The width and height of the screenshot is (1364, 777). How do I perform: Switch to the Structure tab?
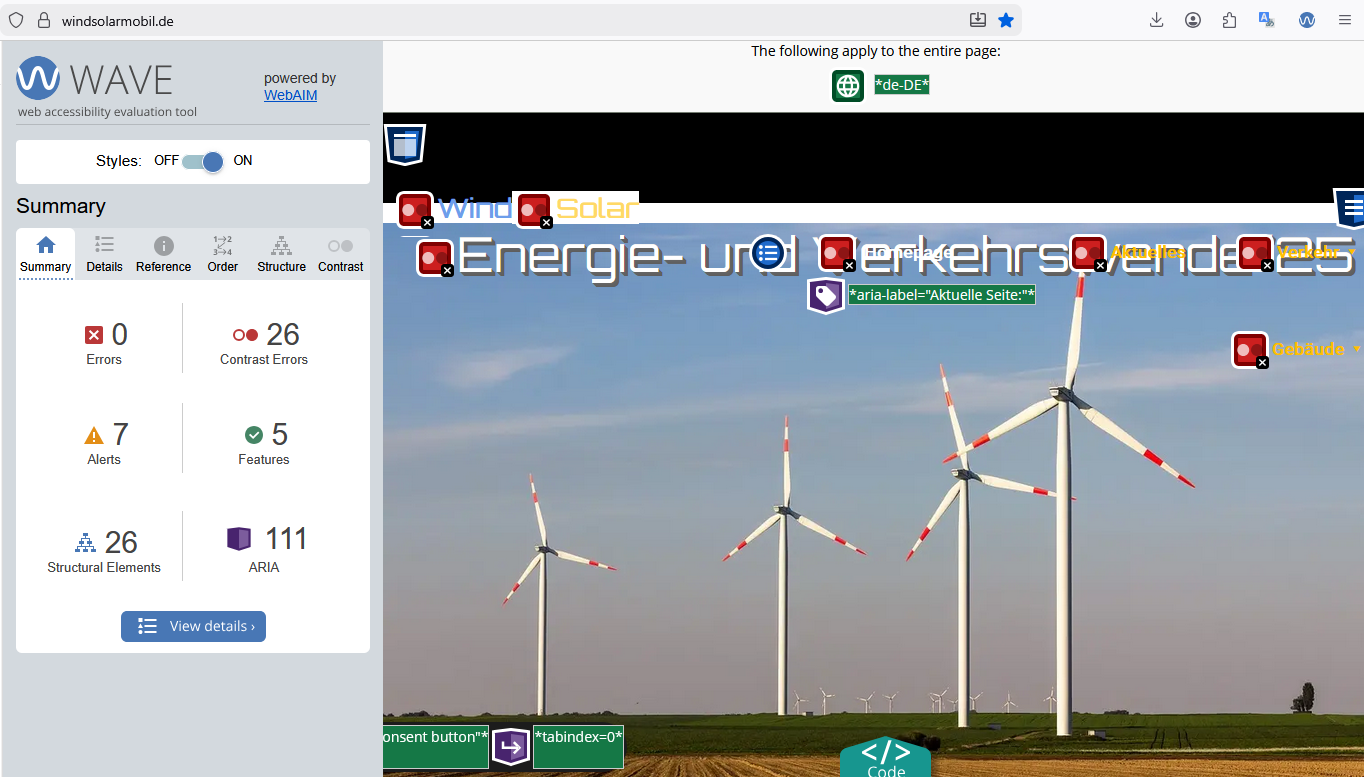281,255
